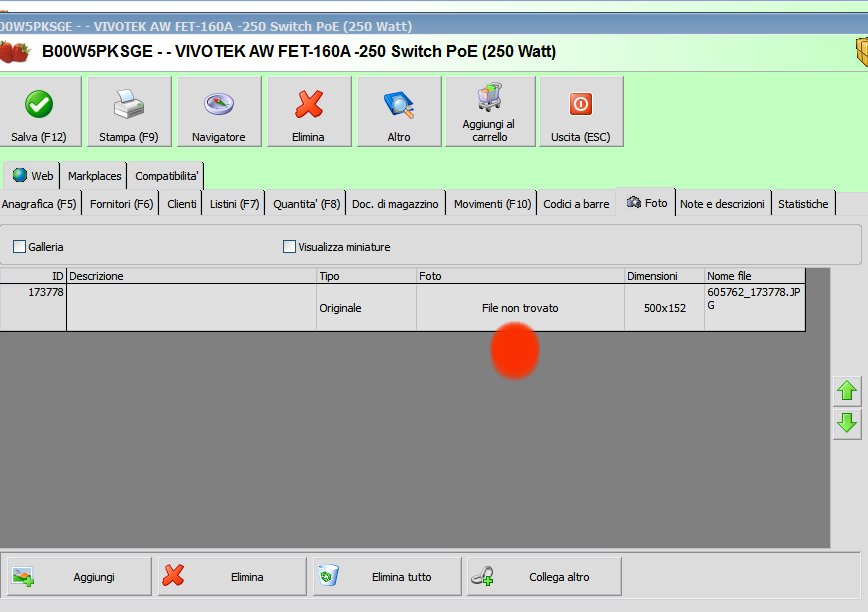Open the Web tab
Screen dimensions: 868x612
coord(32,176)
